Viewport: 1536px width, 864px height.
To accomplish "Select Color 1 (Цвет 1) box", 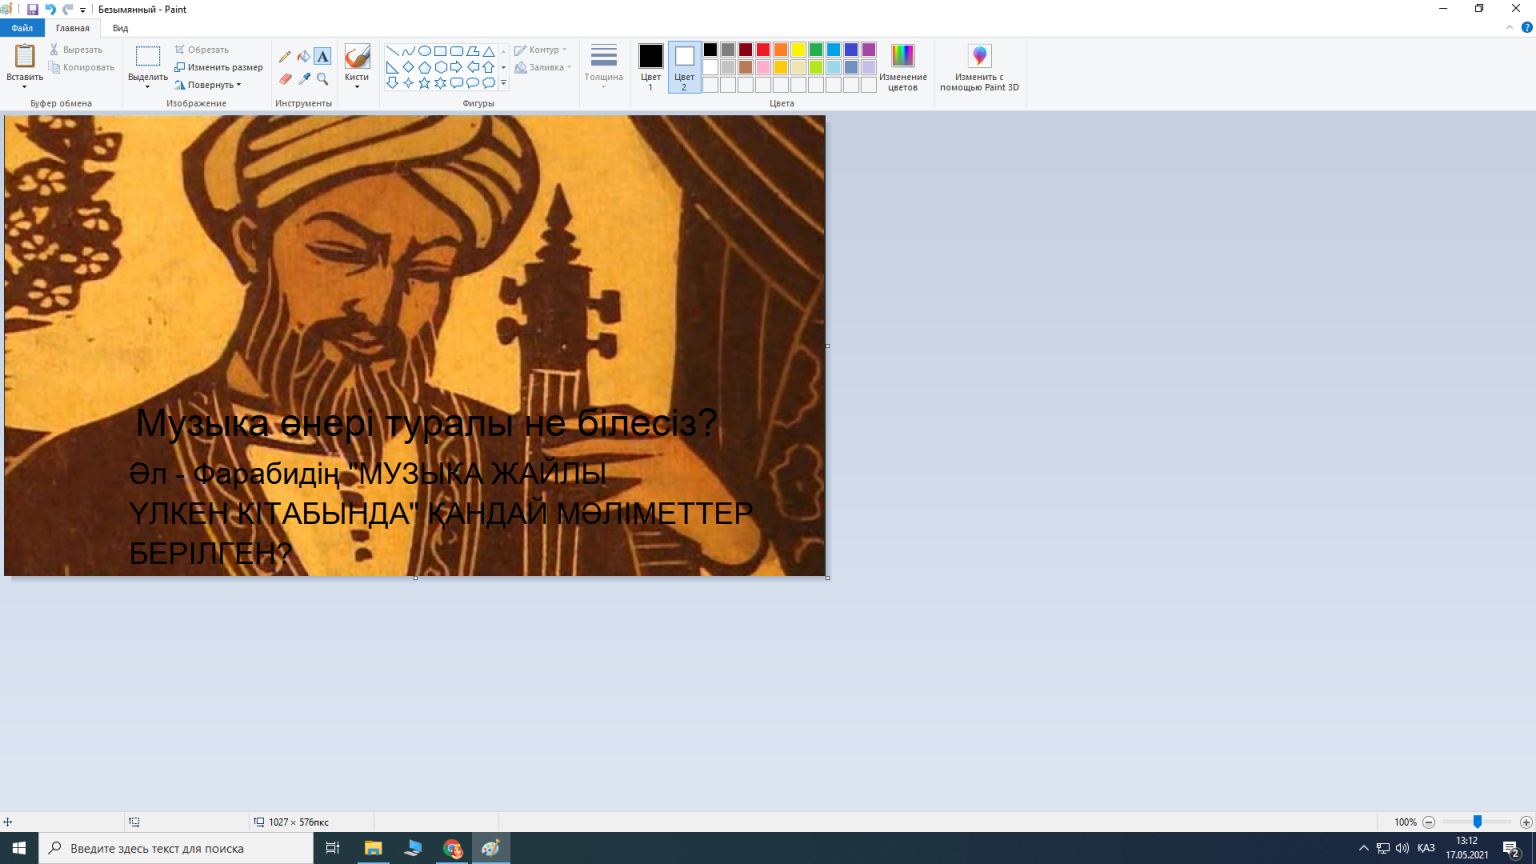I will (x=651, y=68).
